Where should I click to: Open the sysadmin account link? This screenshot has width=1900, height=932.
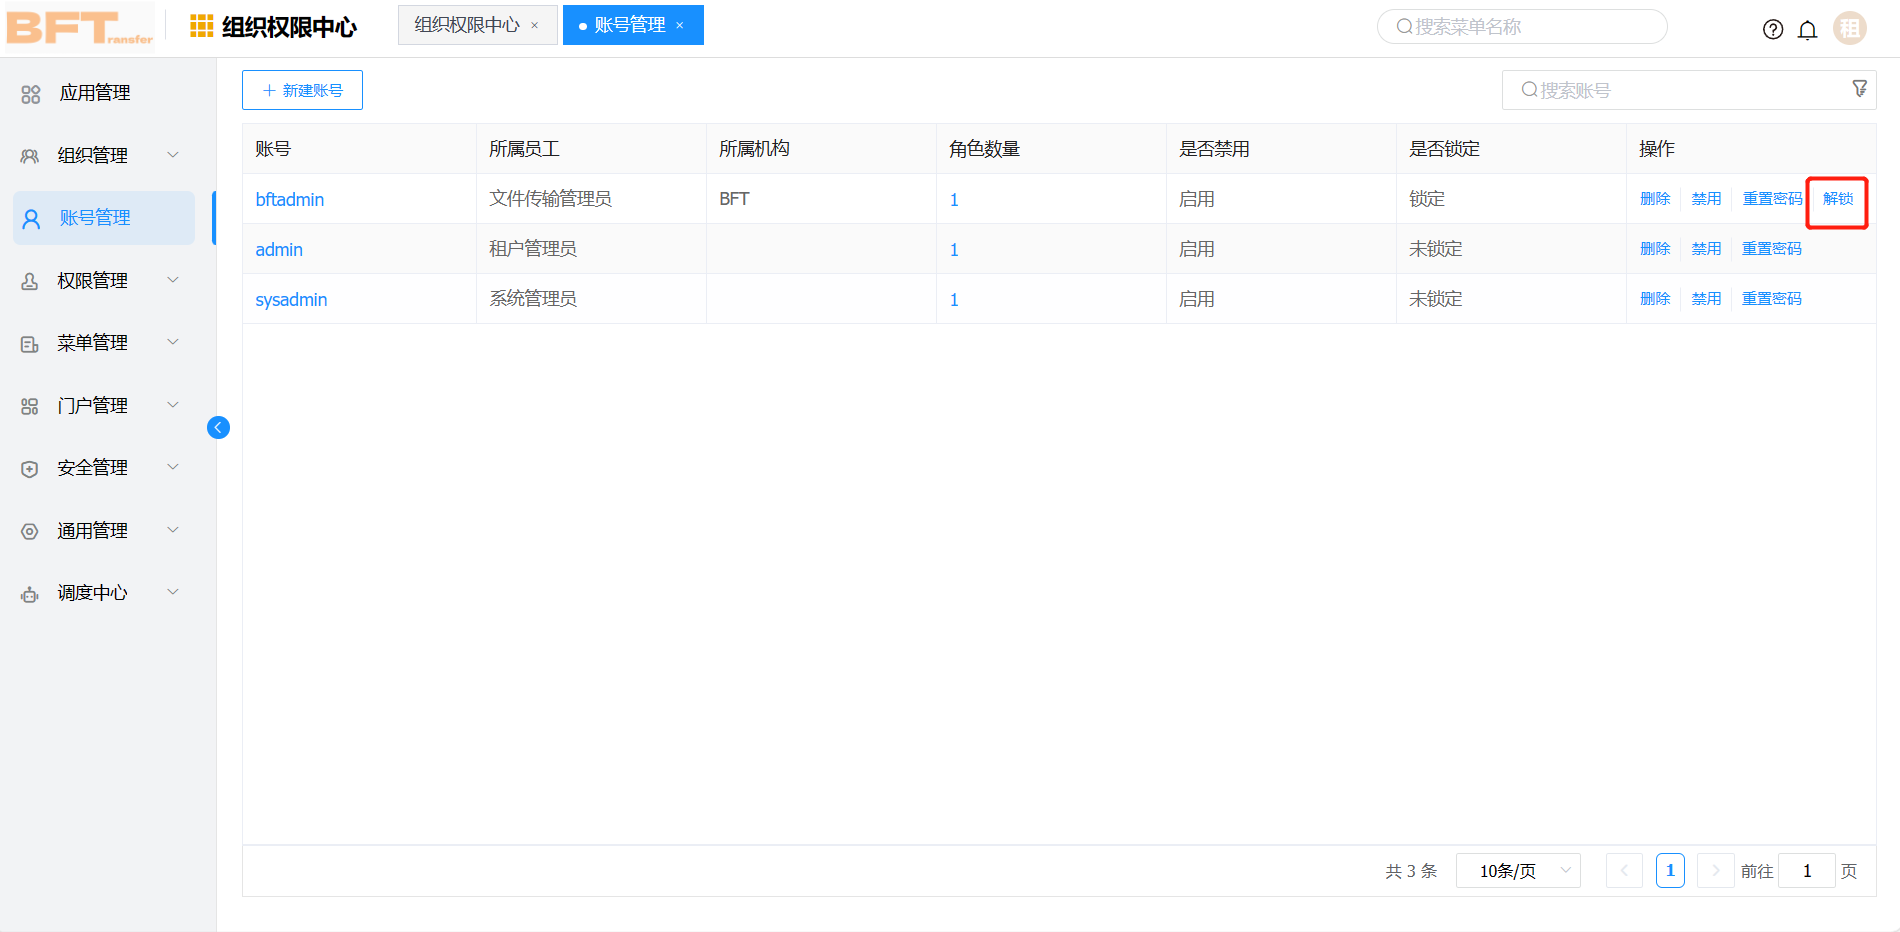290,298
